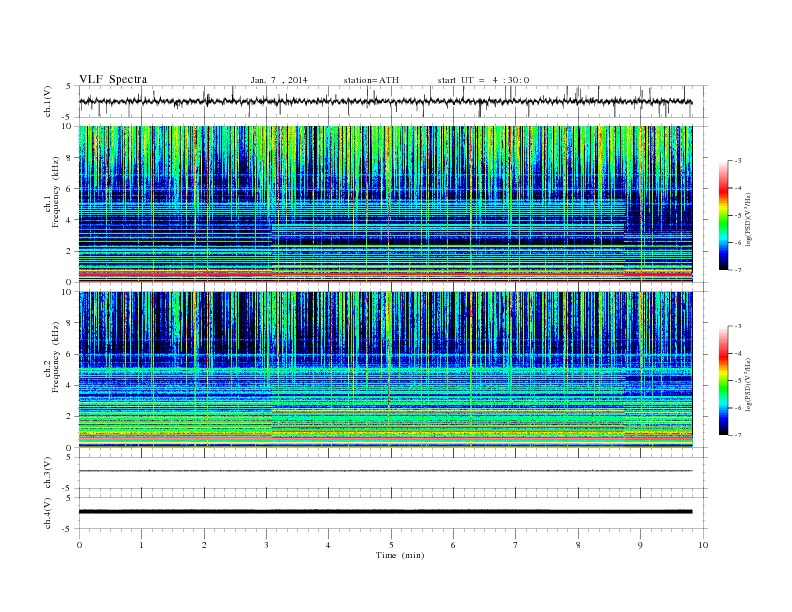Click the ch.3 voltage trace line
This screenshot has width=792, height=612.
pyautogui.click(x=385, y=471)
